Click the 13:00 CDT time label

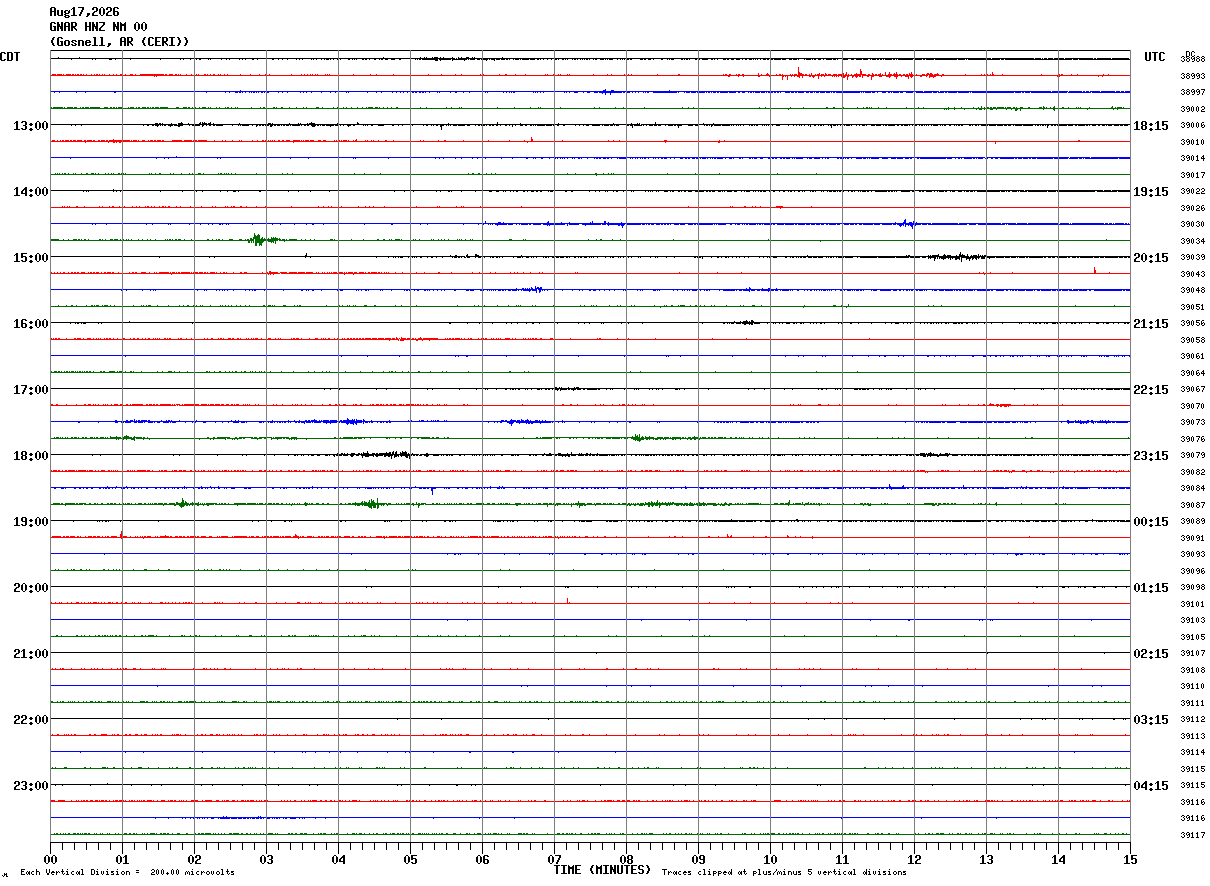[30, 126]
